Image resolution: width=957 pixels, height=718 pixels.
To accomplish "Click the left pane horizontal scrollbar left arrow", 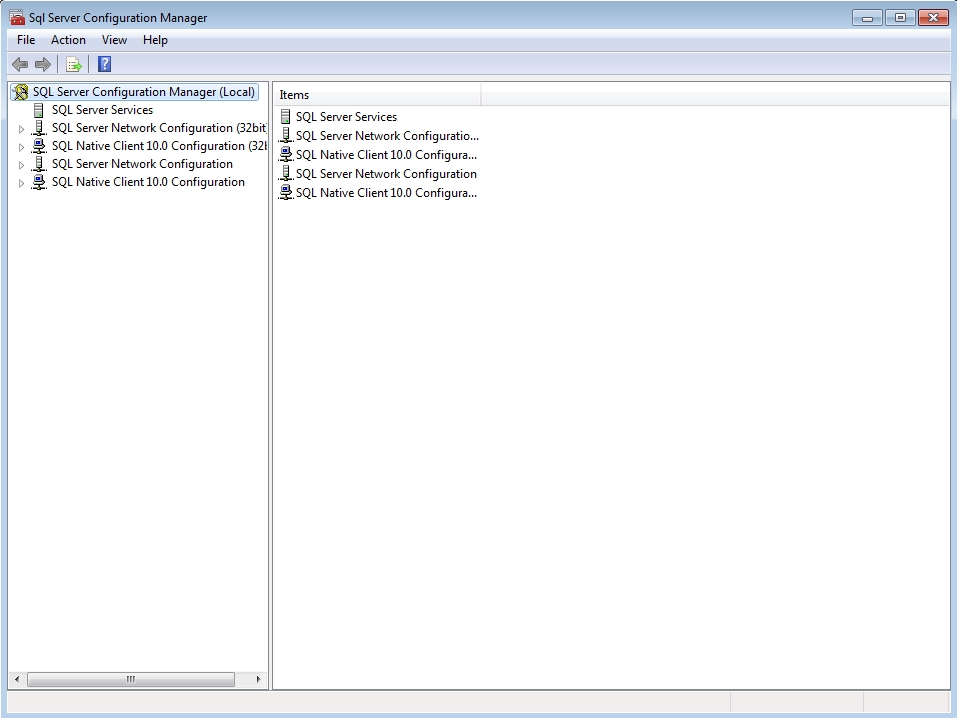I will coord(16,680).
